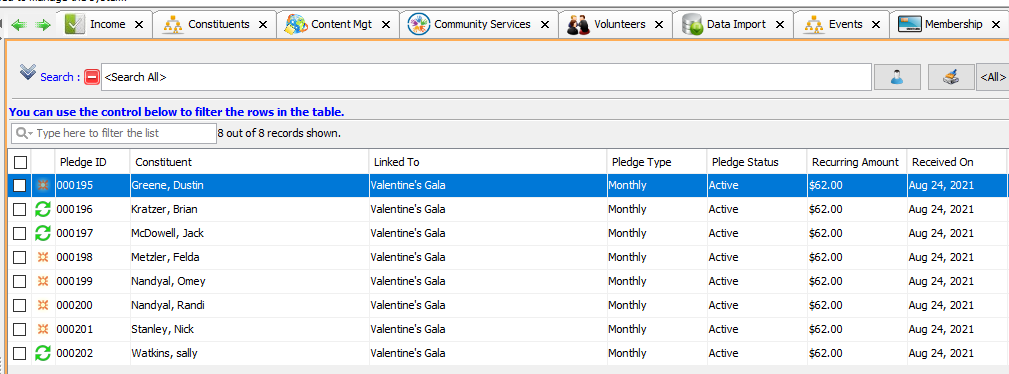Toggle the select-all header checkbox
The width and height of the screenshot is (1009, 374).
[20, 162]
